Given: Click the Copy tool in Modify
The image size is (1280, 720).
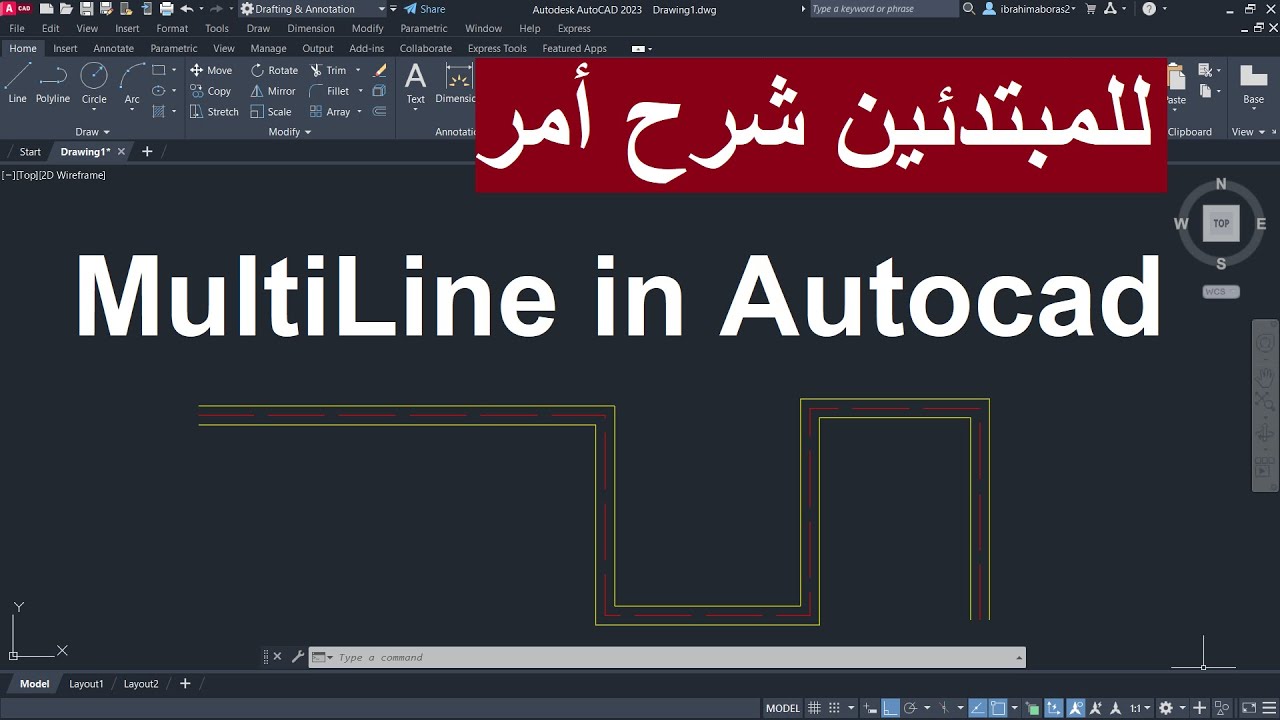Looking at the screenshot, I should (211, 91).
